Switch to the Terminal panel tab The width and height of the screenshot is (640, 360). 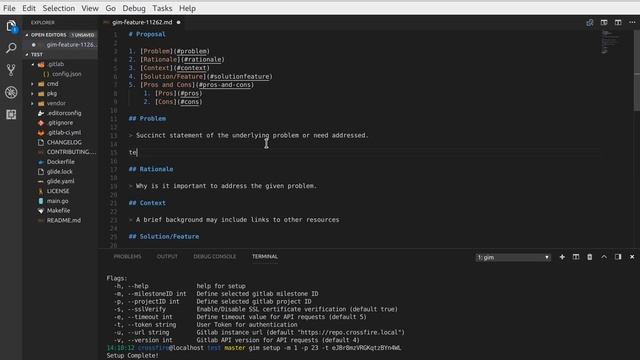pyautogui.click(x=265, y=257)
